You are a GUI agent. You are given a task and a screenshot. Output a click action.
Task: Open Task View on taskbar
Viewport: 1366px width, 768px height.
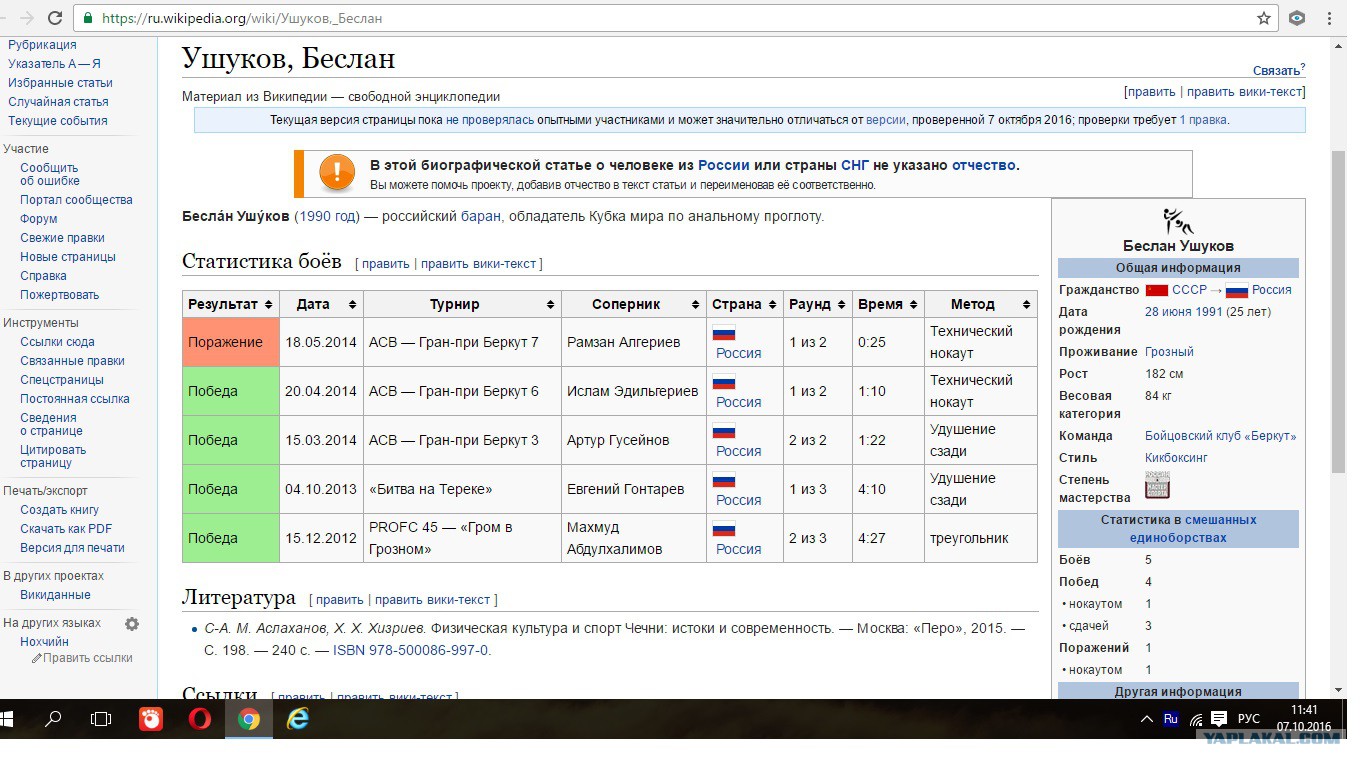click(x=101, y=718)
